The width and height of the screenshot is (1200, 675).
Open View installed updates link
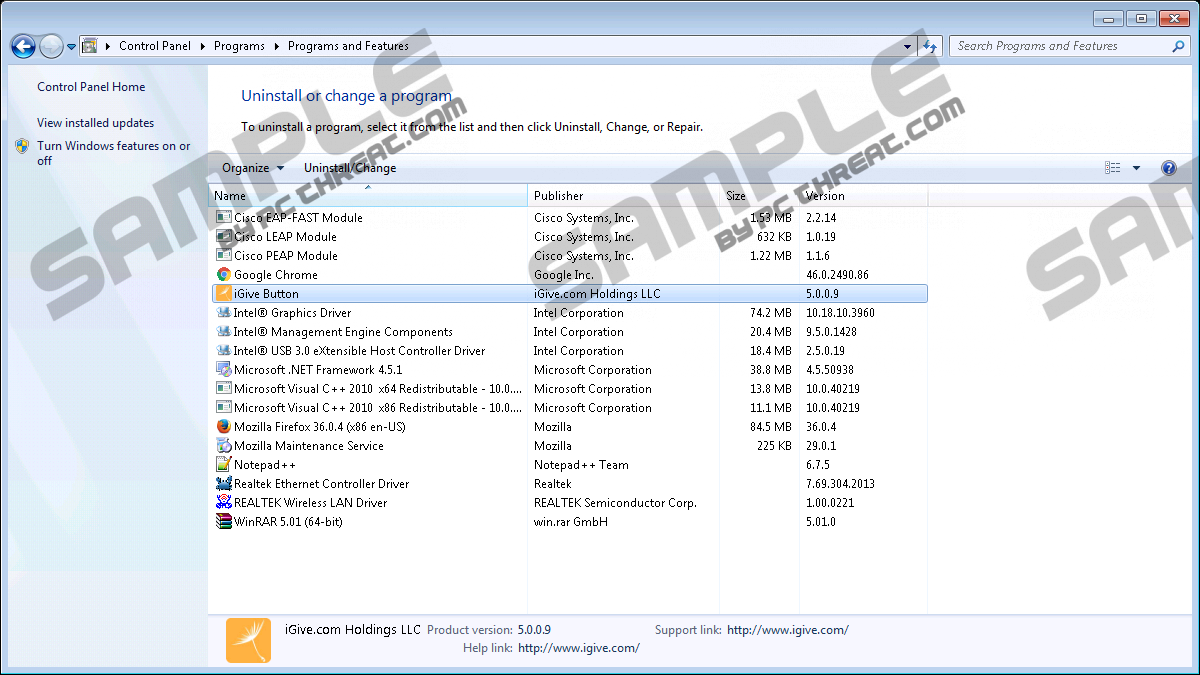point(95,123)
